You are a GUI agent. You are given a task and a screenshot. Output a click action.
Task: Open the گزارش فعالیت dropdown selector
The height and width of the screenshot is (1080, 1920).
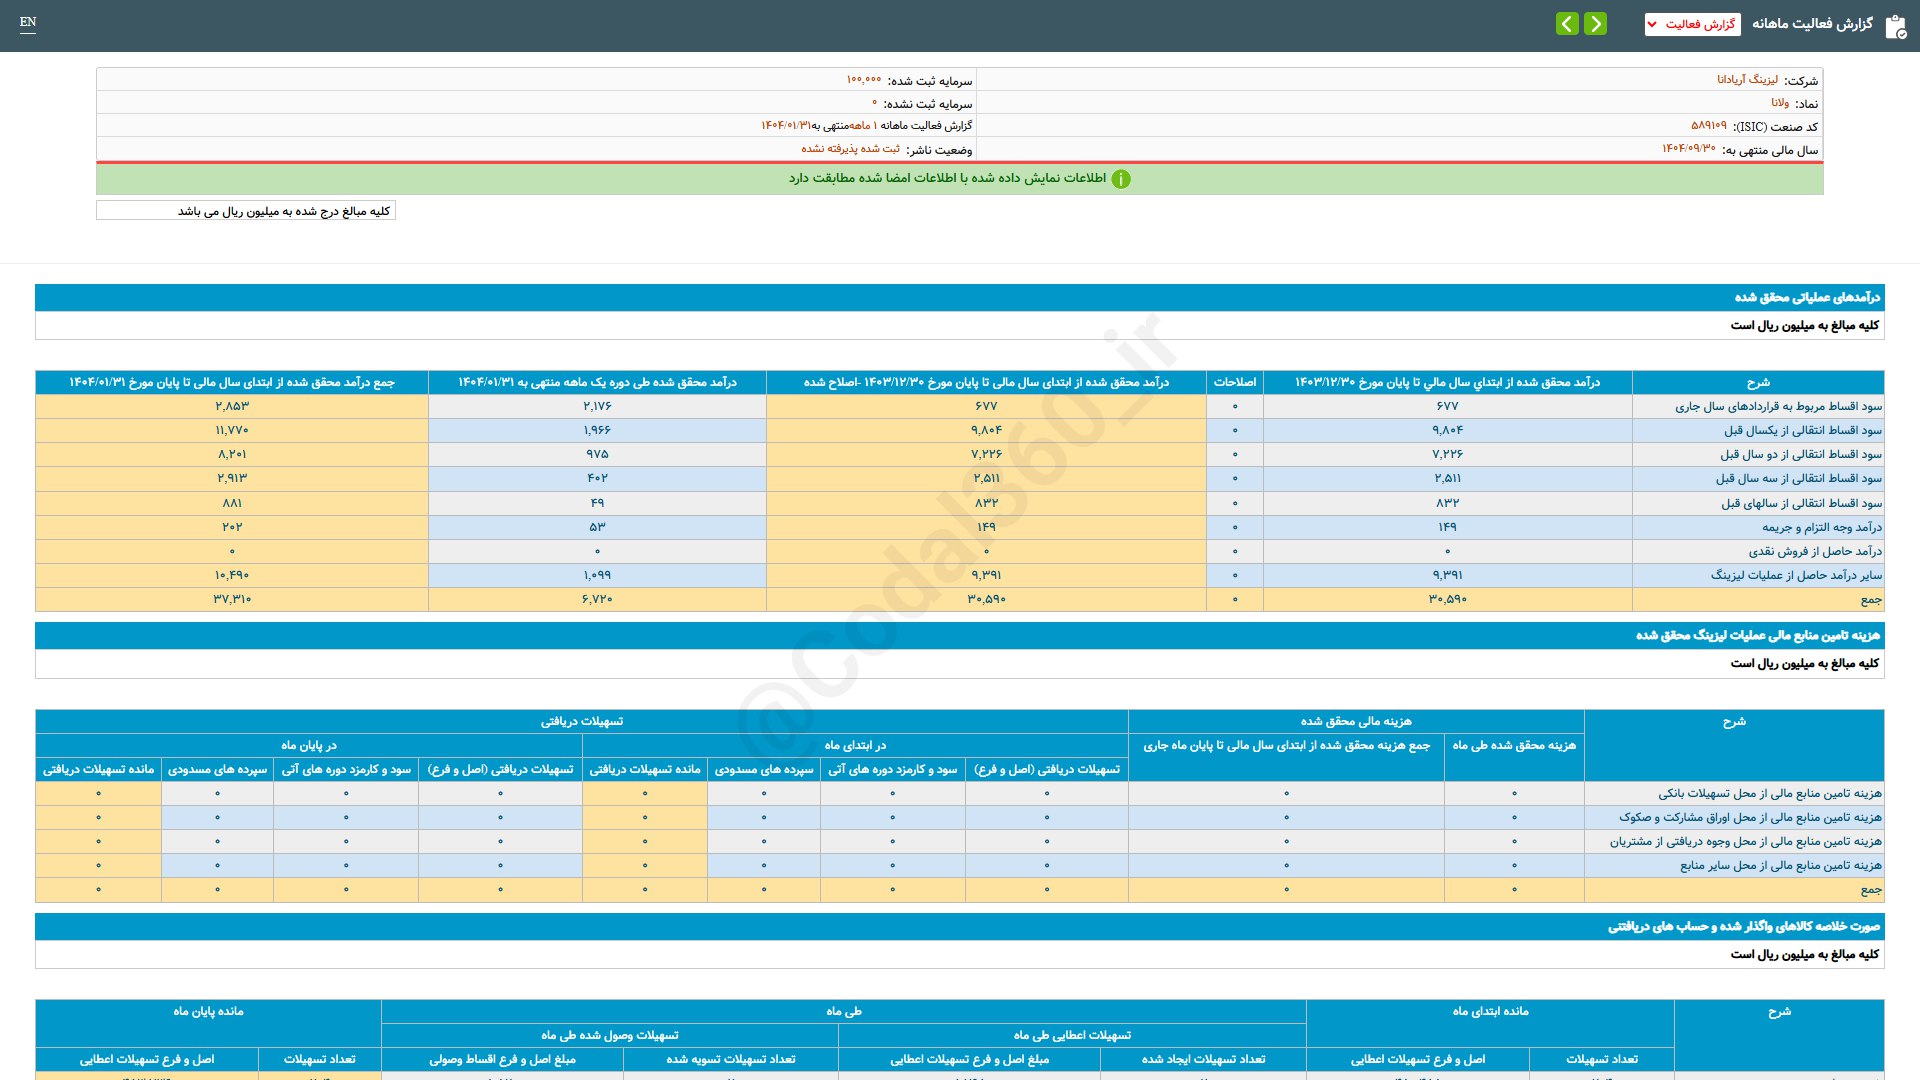pyautogui.click(x=1692, y=24)
